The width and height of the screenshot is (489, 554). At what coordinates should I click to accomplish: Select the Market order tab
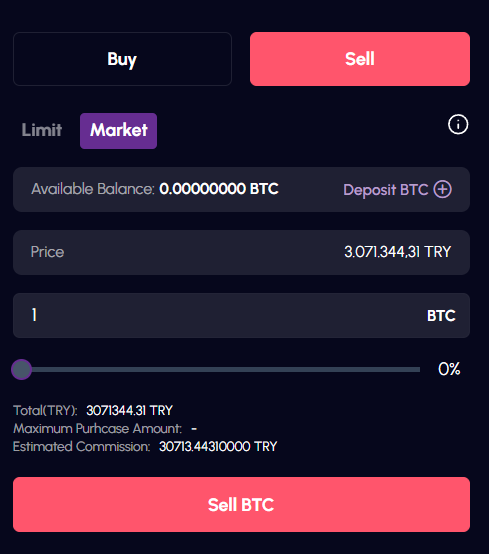(118, 131)
